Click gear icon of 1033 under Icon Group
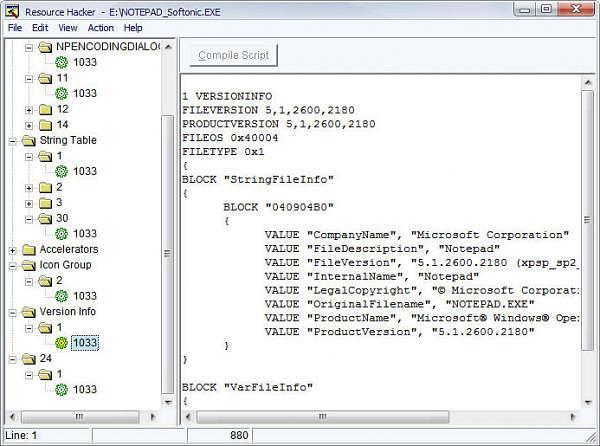 61,296
